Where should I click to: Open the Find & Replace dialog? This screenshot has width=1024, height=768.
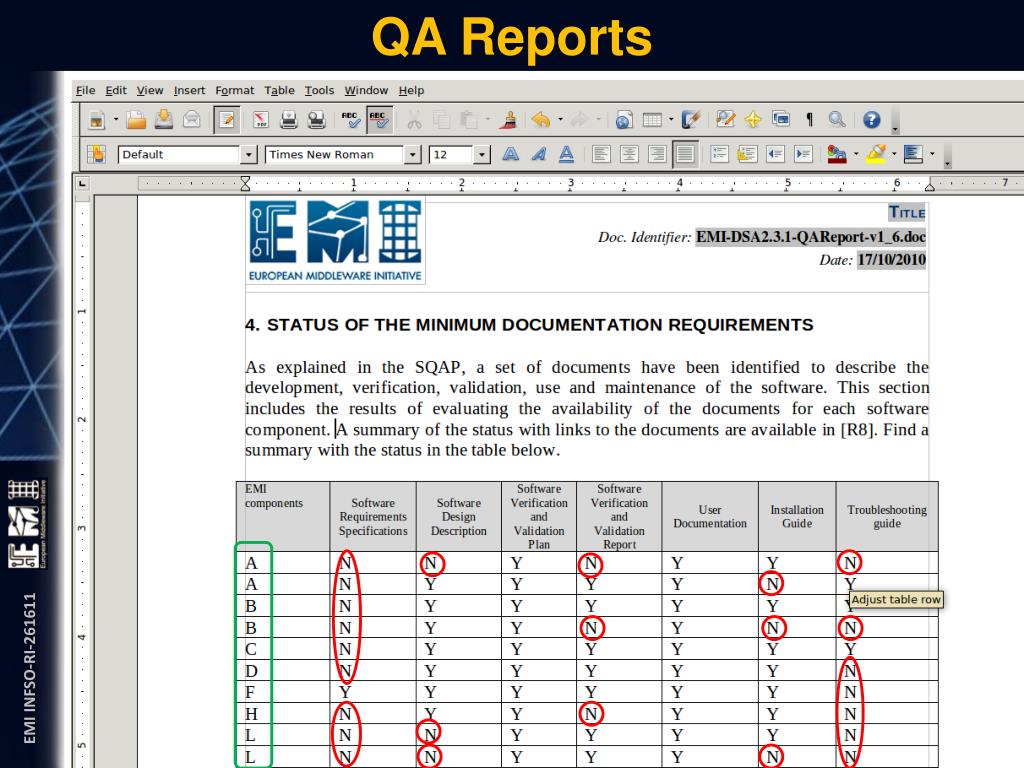(x=725, y=120)
